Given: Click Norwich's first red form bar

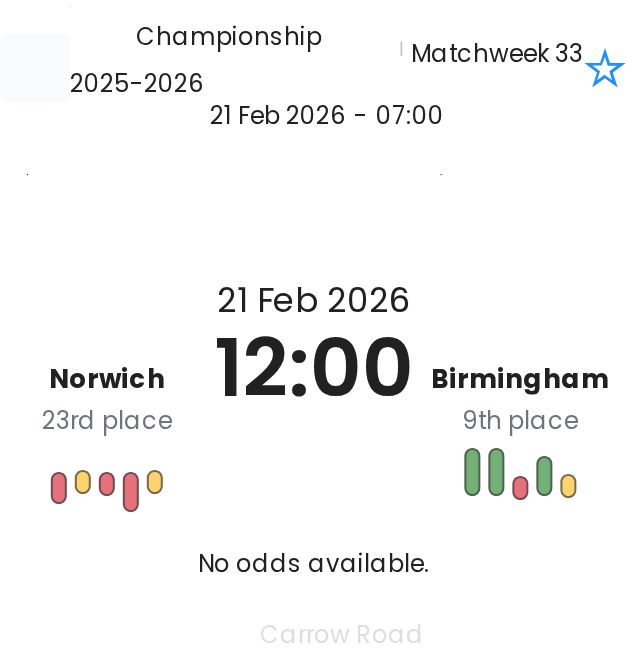Looking at the screenshot, I should pyautogui.click(x=59, y=488).
